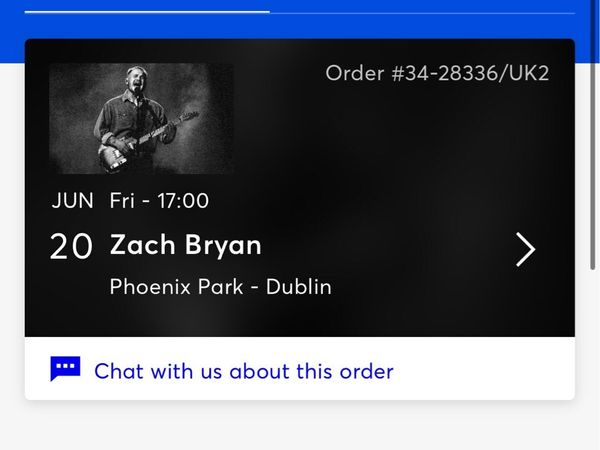Click the Zach Bryan event title
Image resolution: width=600 pixels, height=450 pixels.
186,245
